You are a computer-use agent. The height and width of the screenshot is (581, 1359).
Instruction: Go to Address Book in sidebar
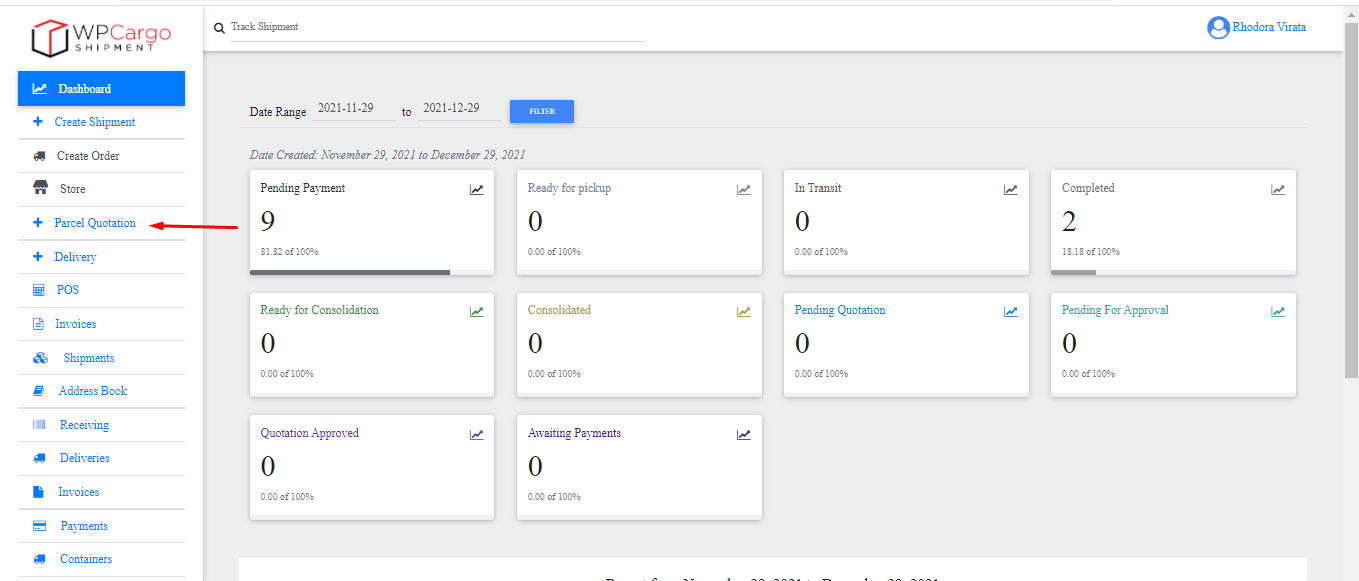pyautogui.click(x=93, y=391)
